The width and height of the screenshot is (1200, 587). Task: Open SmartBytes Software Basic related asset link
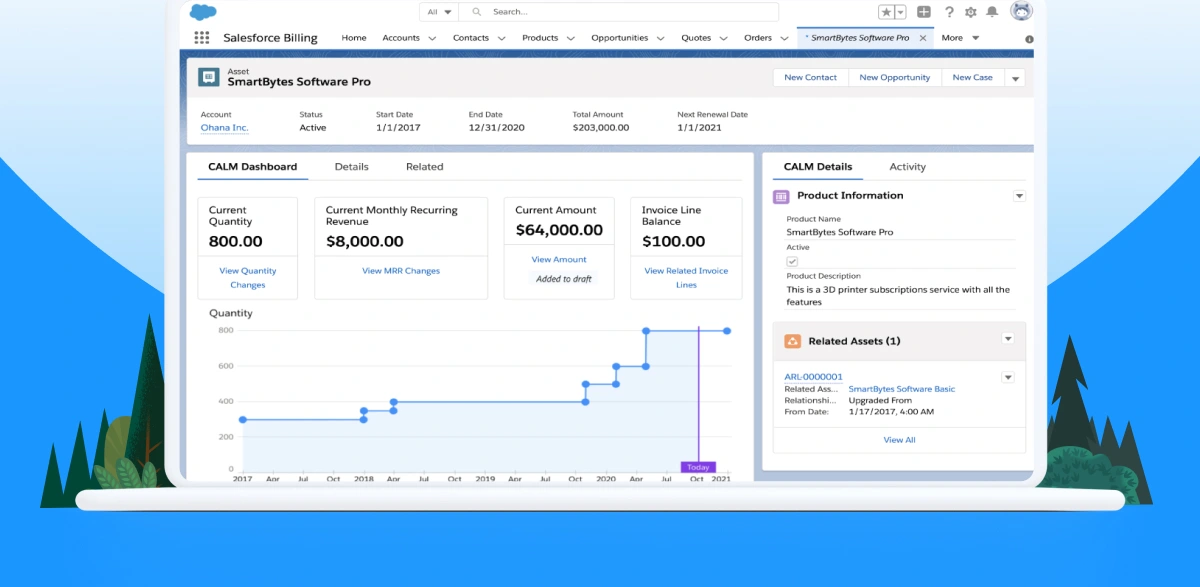[x=902, y=389]
